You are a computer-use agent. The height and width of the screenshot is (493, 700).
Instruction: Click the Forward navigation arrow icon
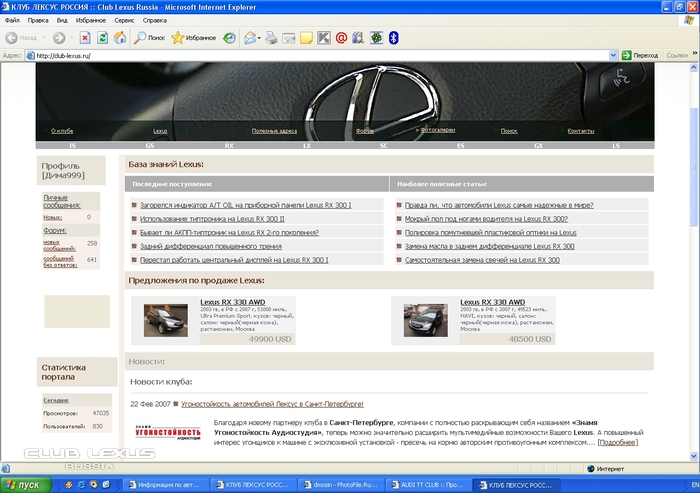coord(59,38)
